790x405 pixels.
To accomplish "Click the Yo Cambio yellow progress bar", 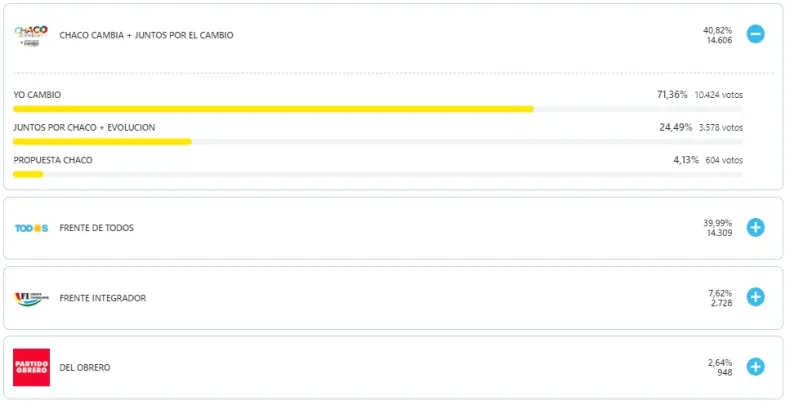I will coord(273,109).
